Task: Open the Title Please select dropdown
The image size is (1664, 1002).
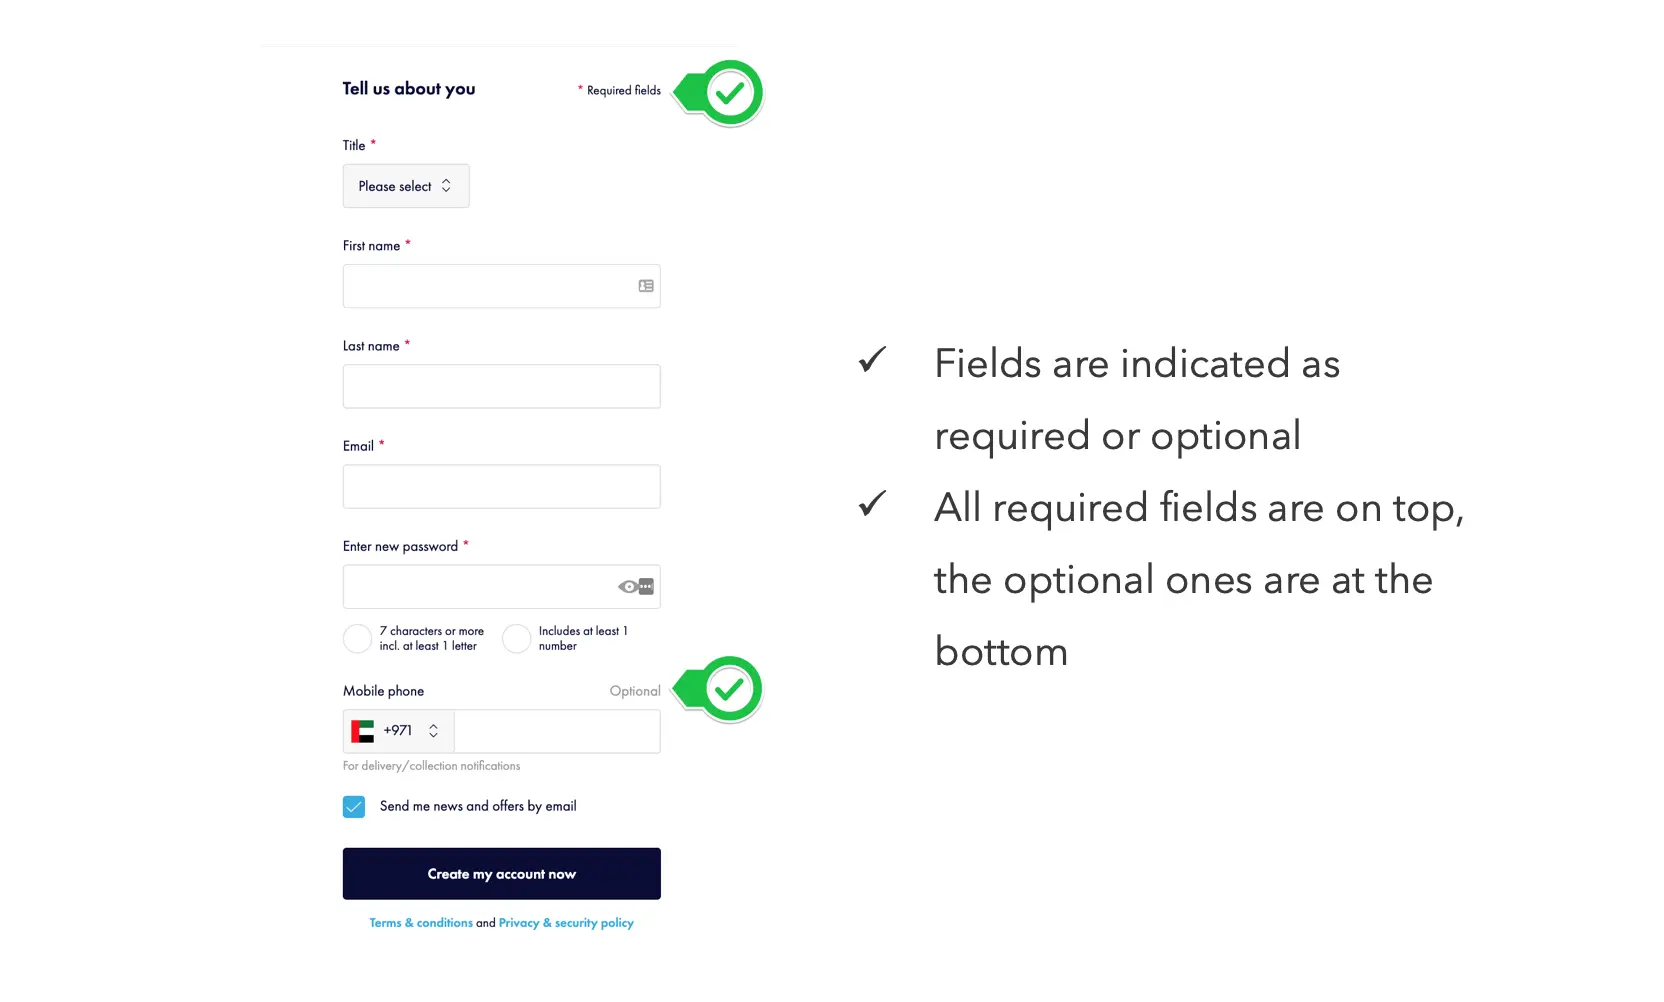Action: 405,186
